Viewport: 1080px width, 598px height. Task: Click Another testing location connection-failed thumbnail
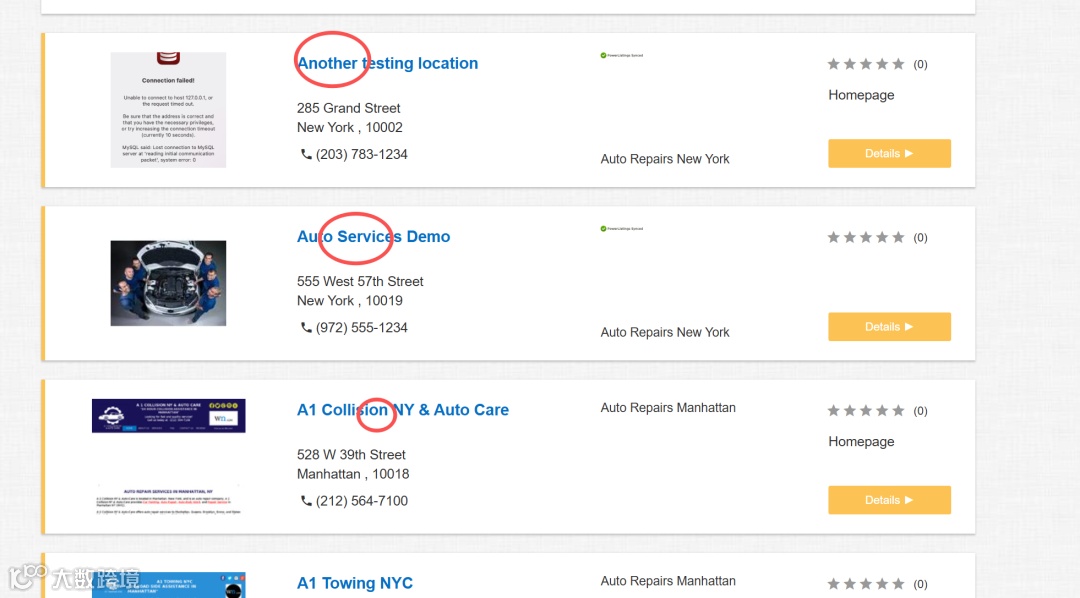pos(168,110)
